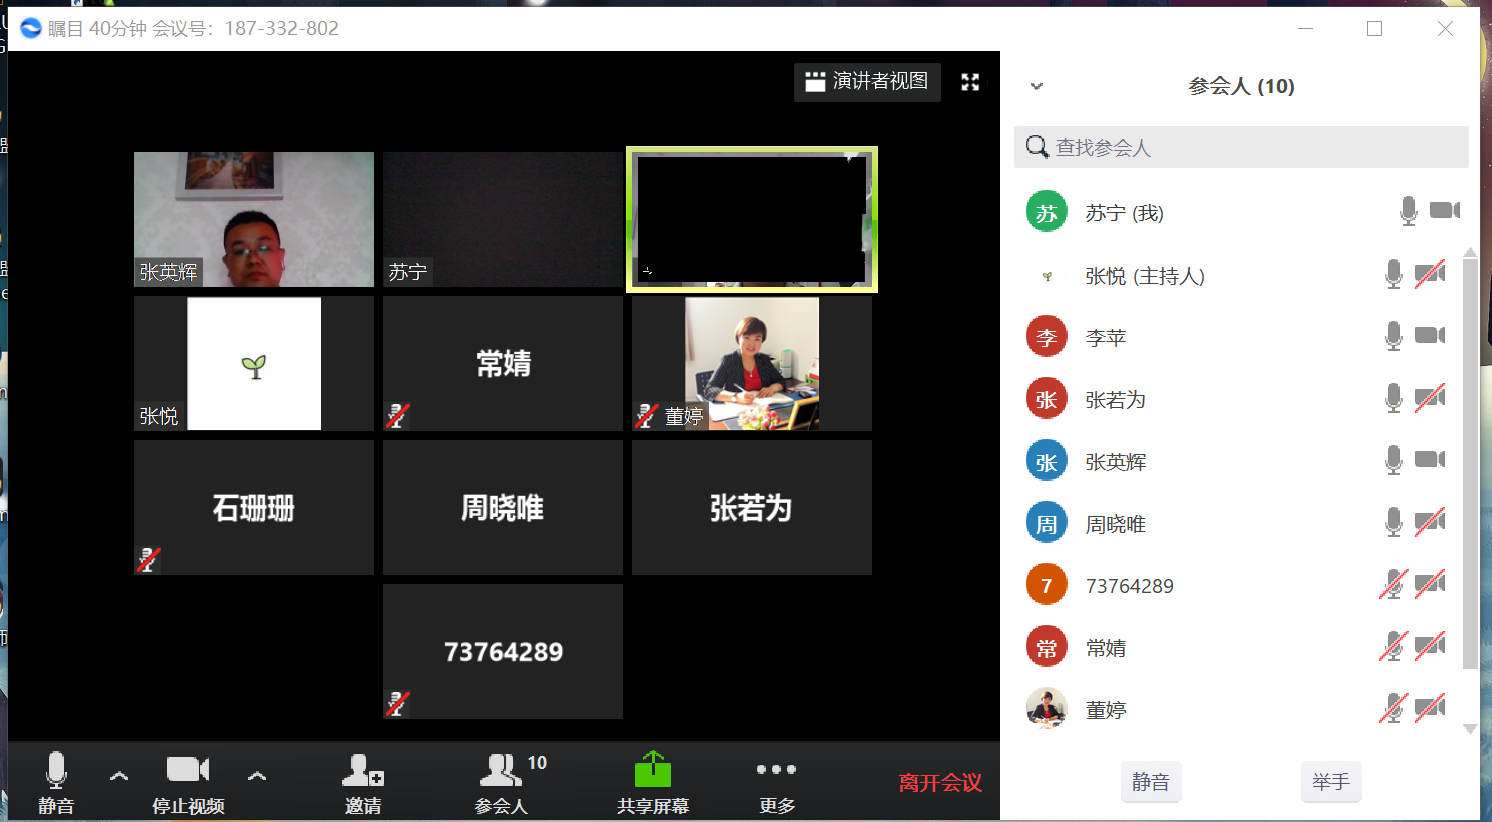Toggle microphone for 张悦 (主持人) row
The height and width of the screenshot is (822, 1492).
(1394, 274)
